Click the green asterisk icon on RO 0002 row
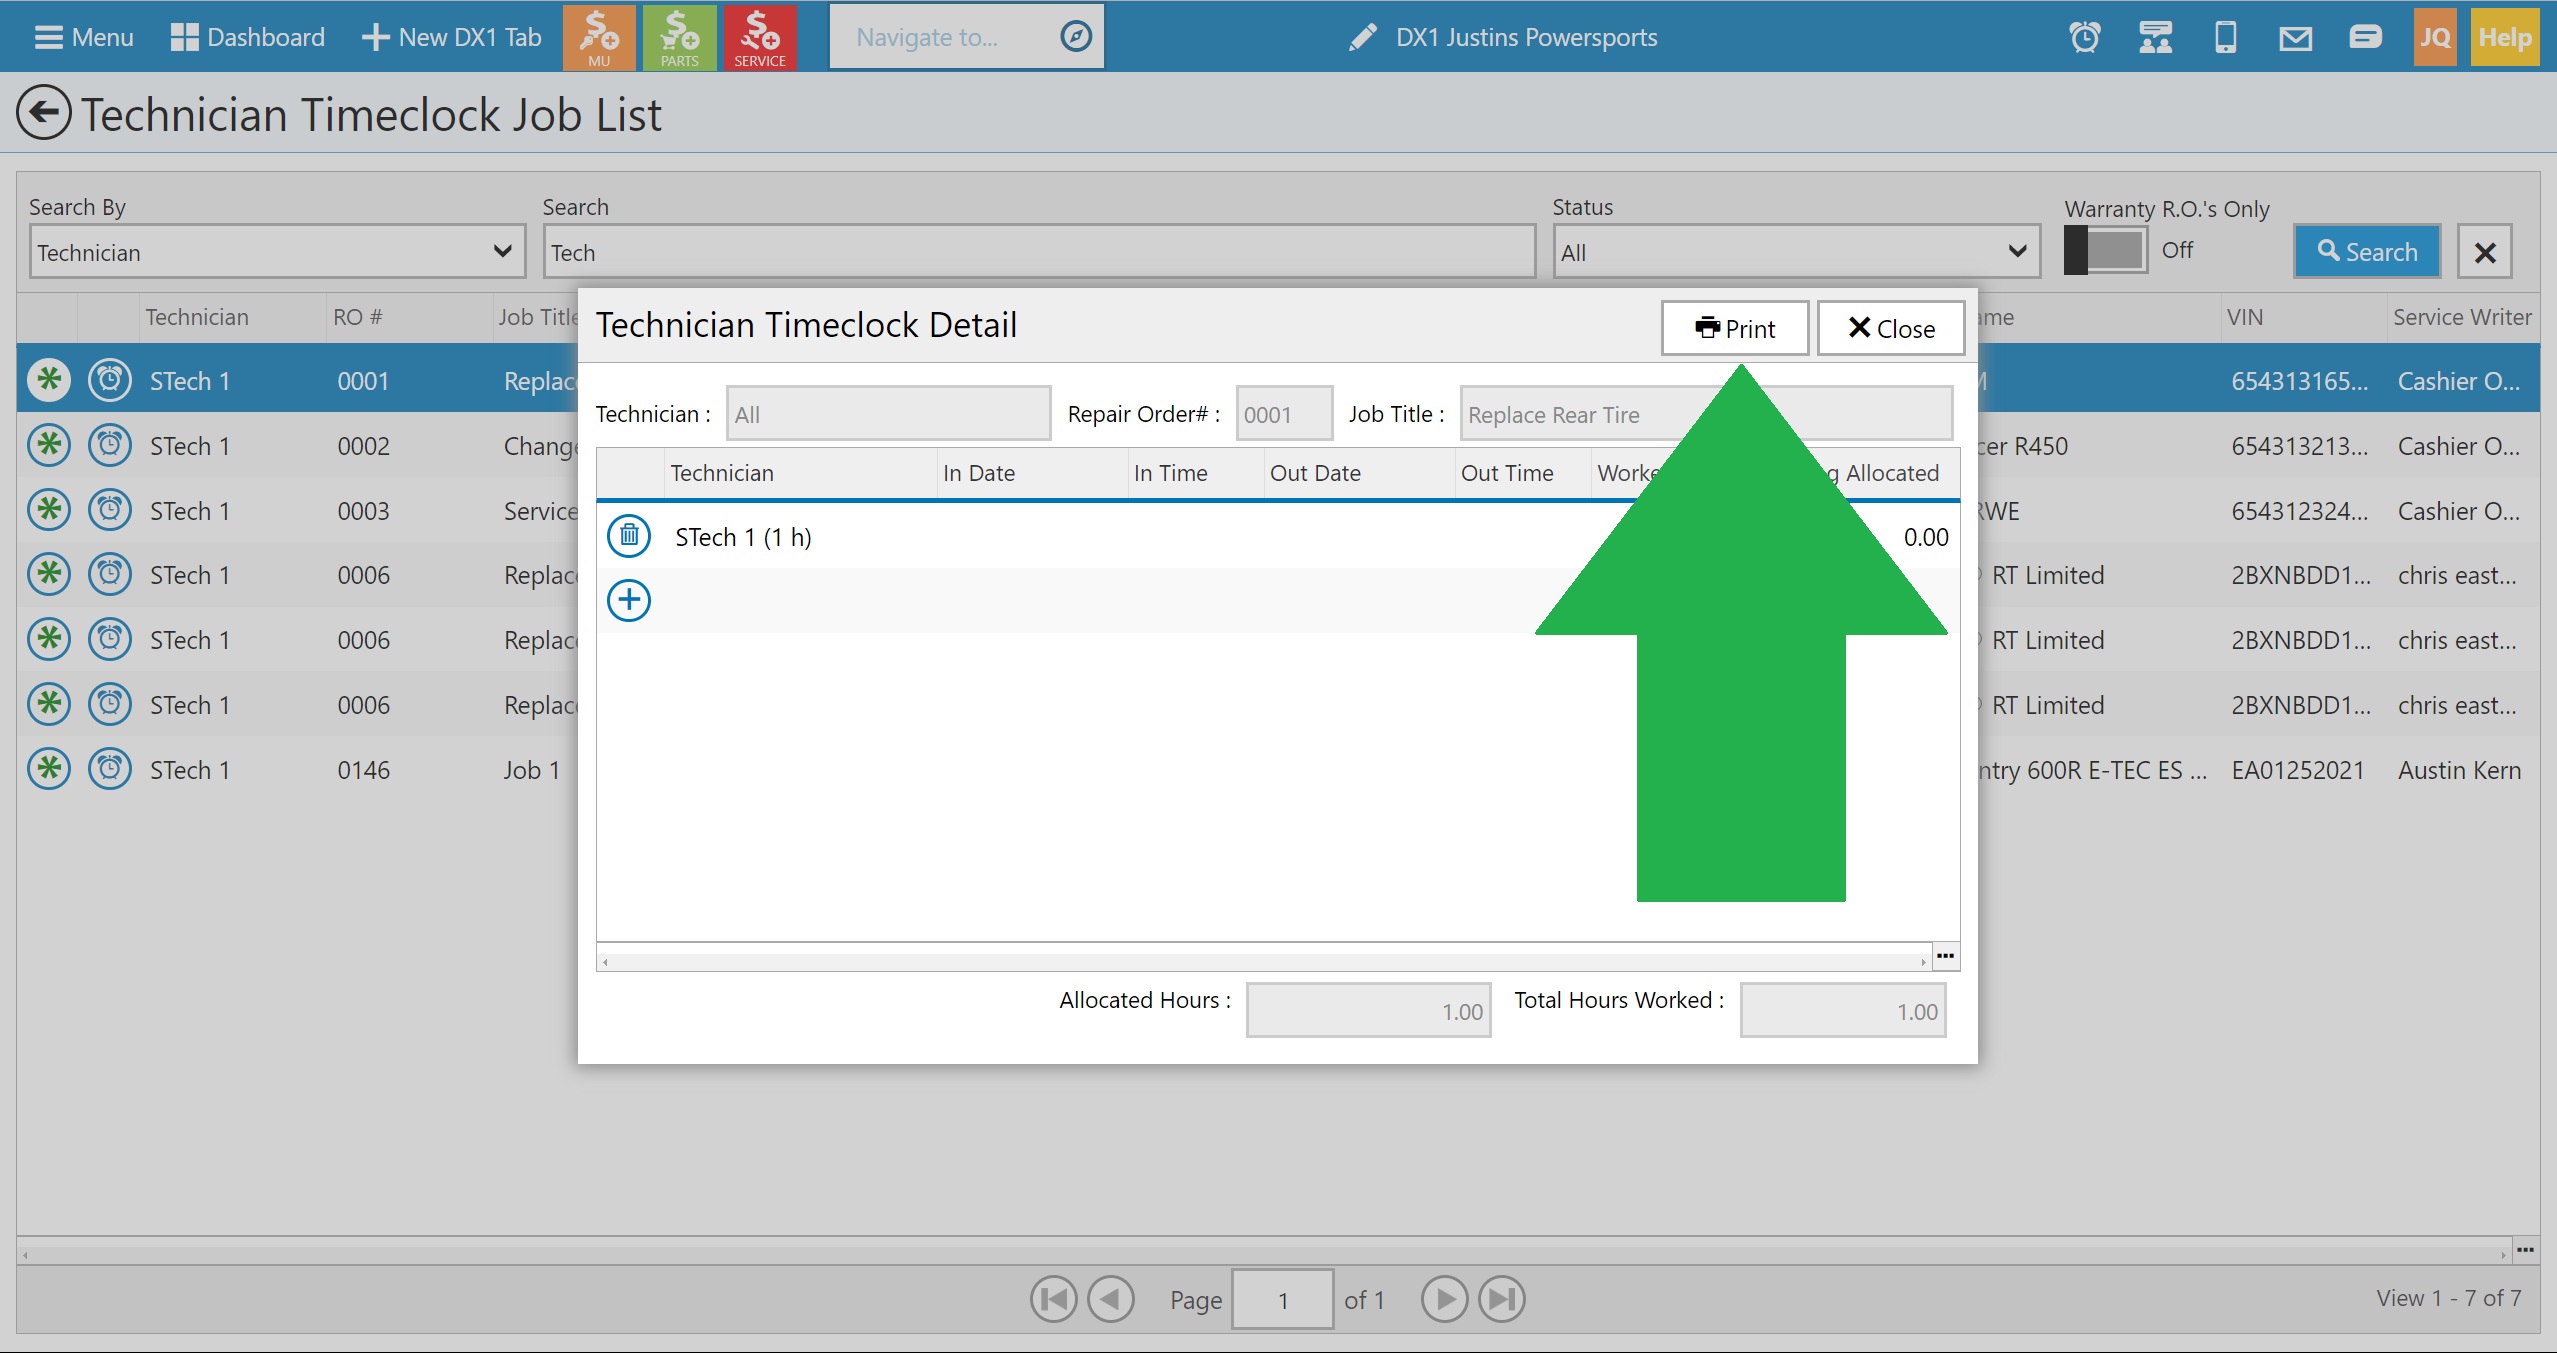Screen dimensions: 2557x1353 49,445
